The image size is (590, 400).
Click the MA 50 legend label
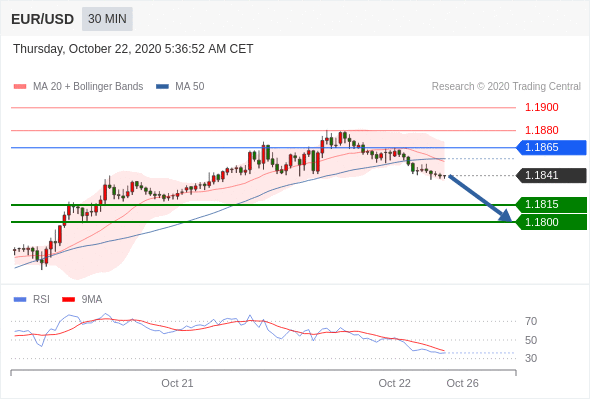[x=190, y=87]
